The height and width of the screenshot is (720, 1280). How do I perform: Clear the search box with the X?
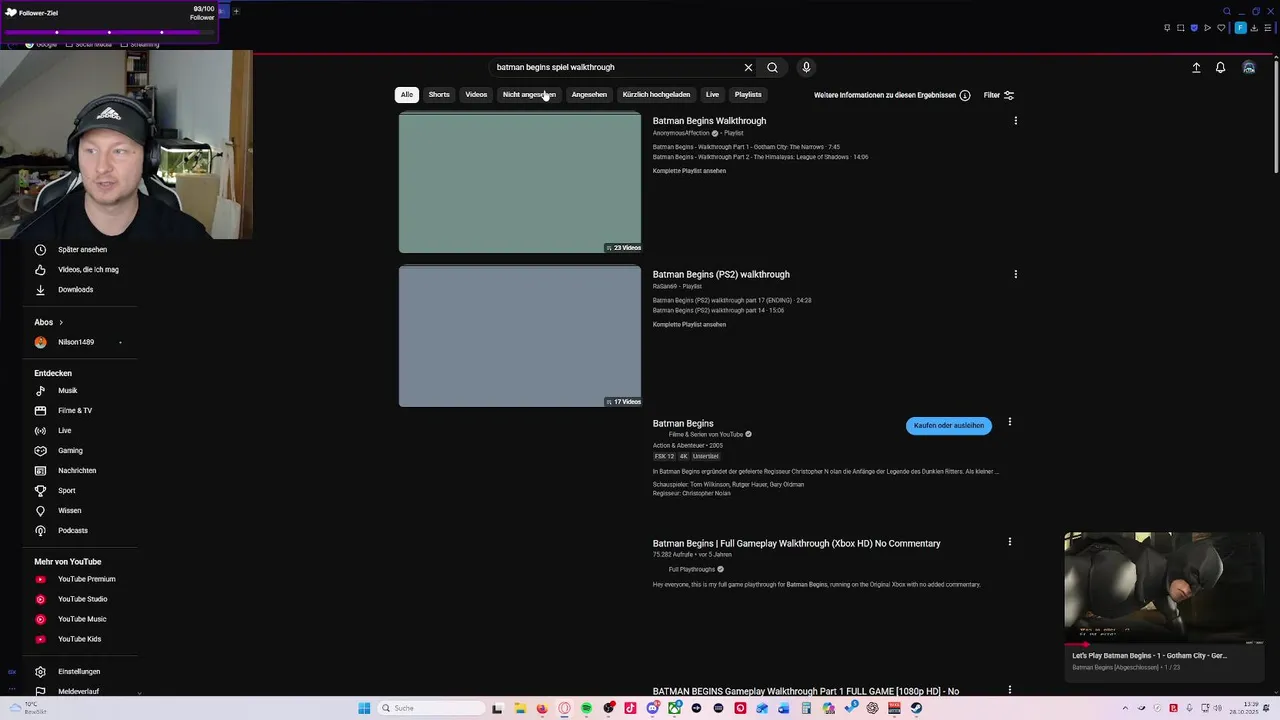pos(748,67)
